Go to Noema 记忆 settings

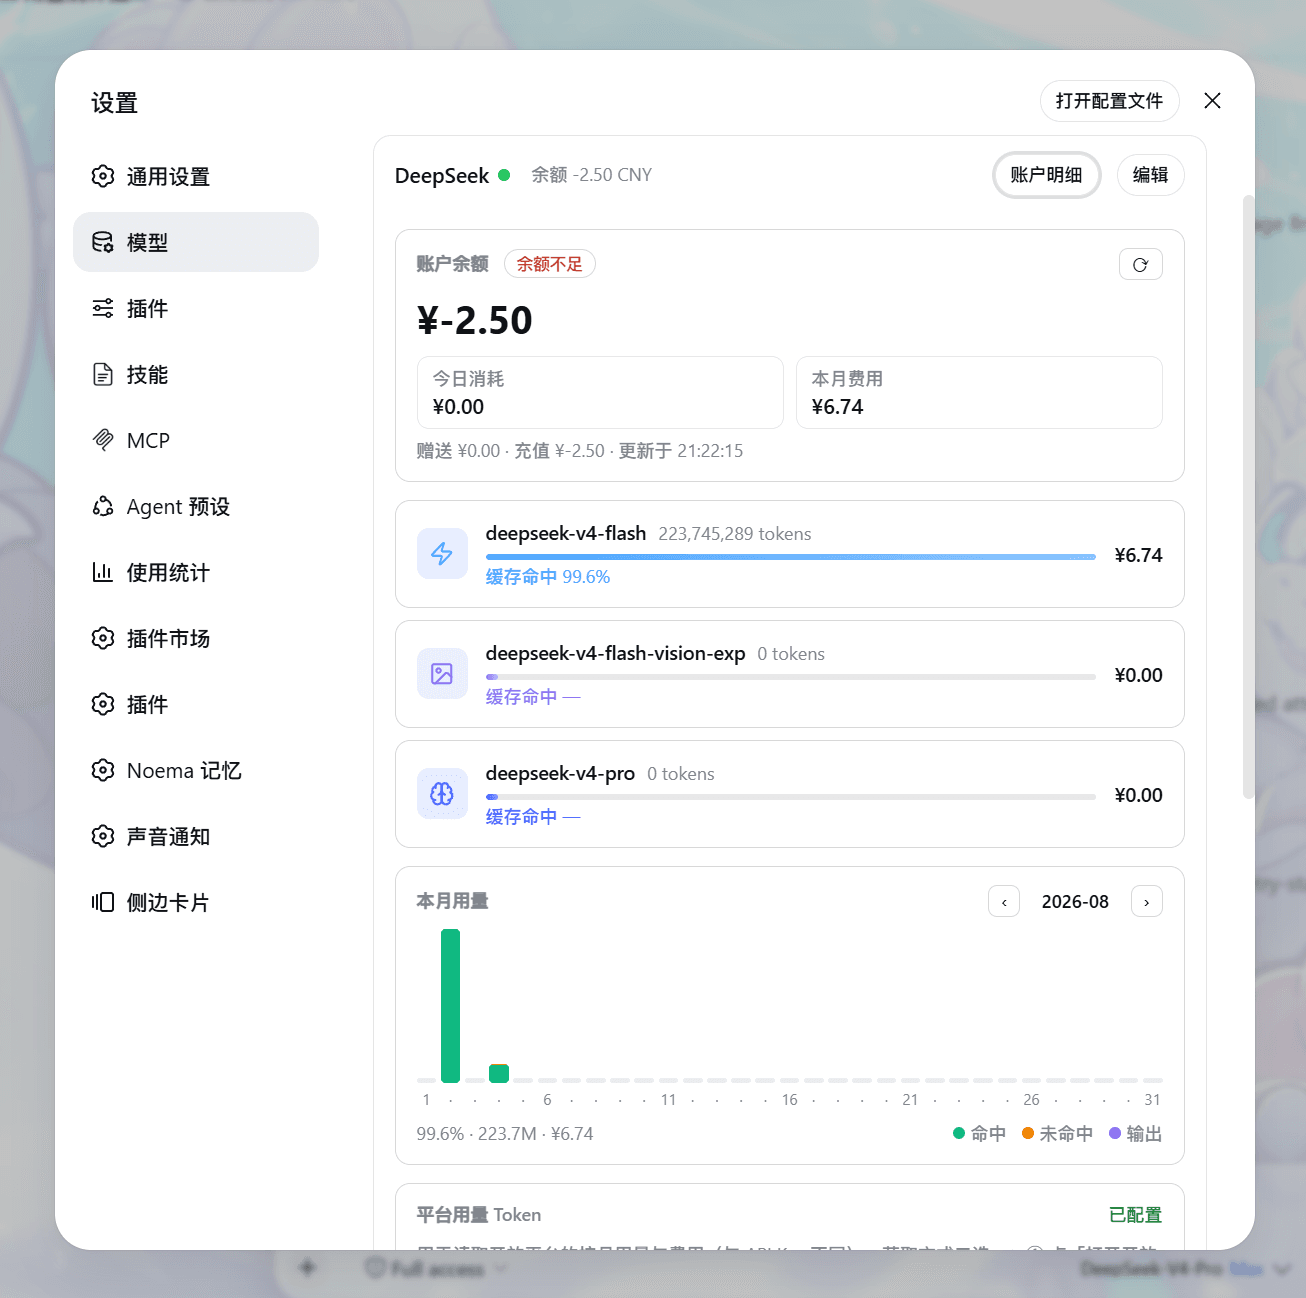point(196,770)
